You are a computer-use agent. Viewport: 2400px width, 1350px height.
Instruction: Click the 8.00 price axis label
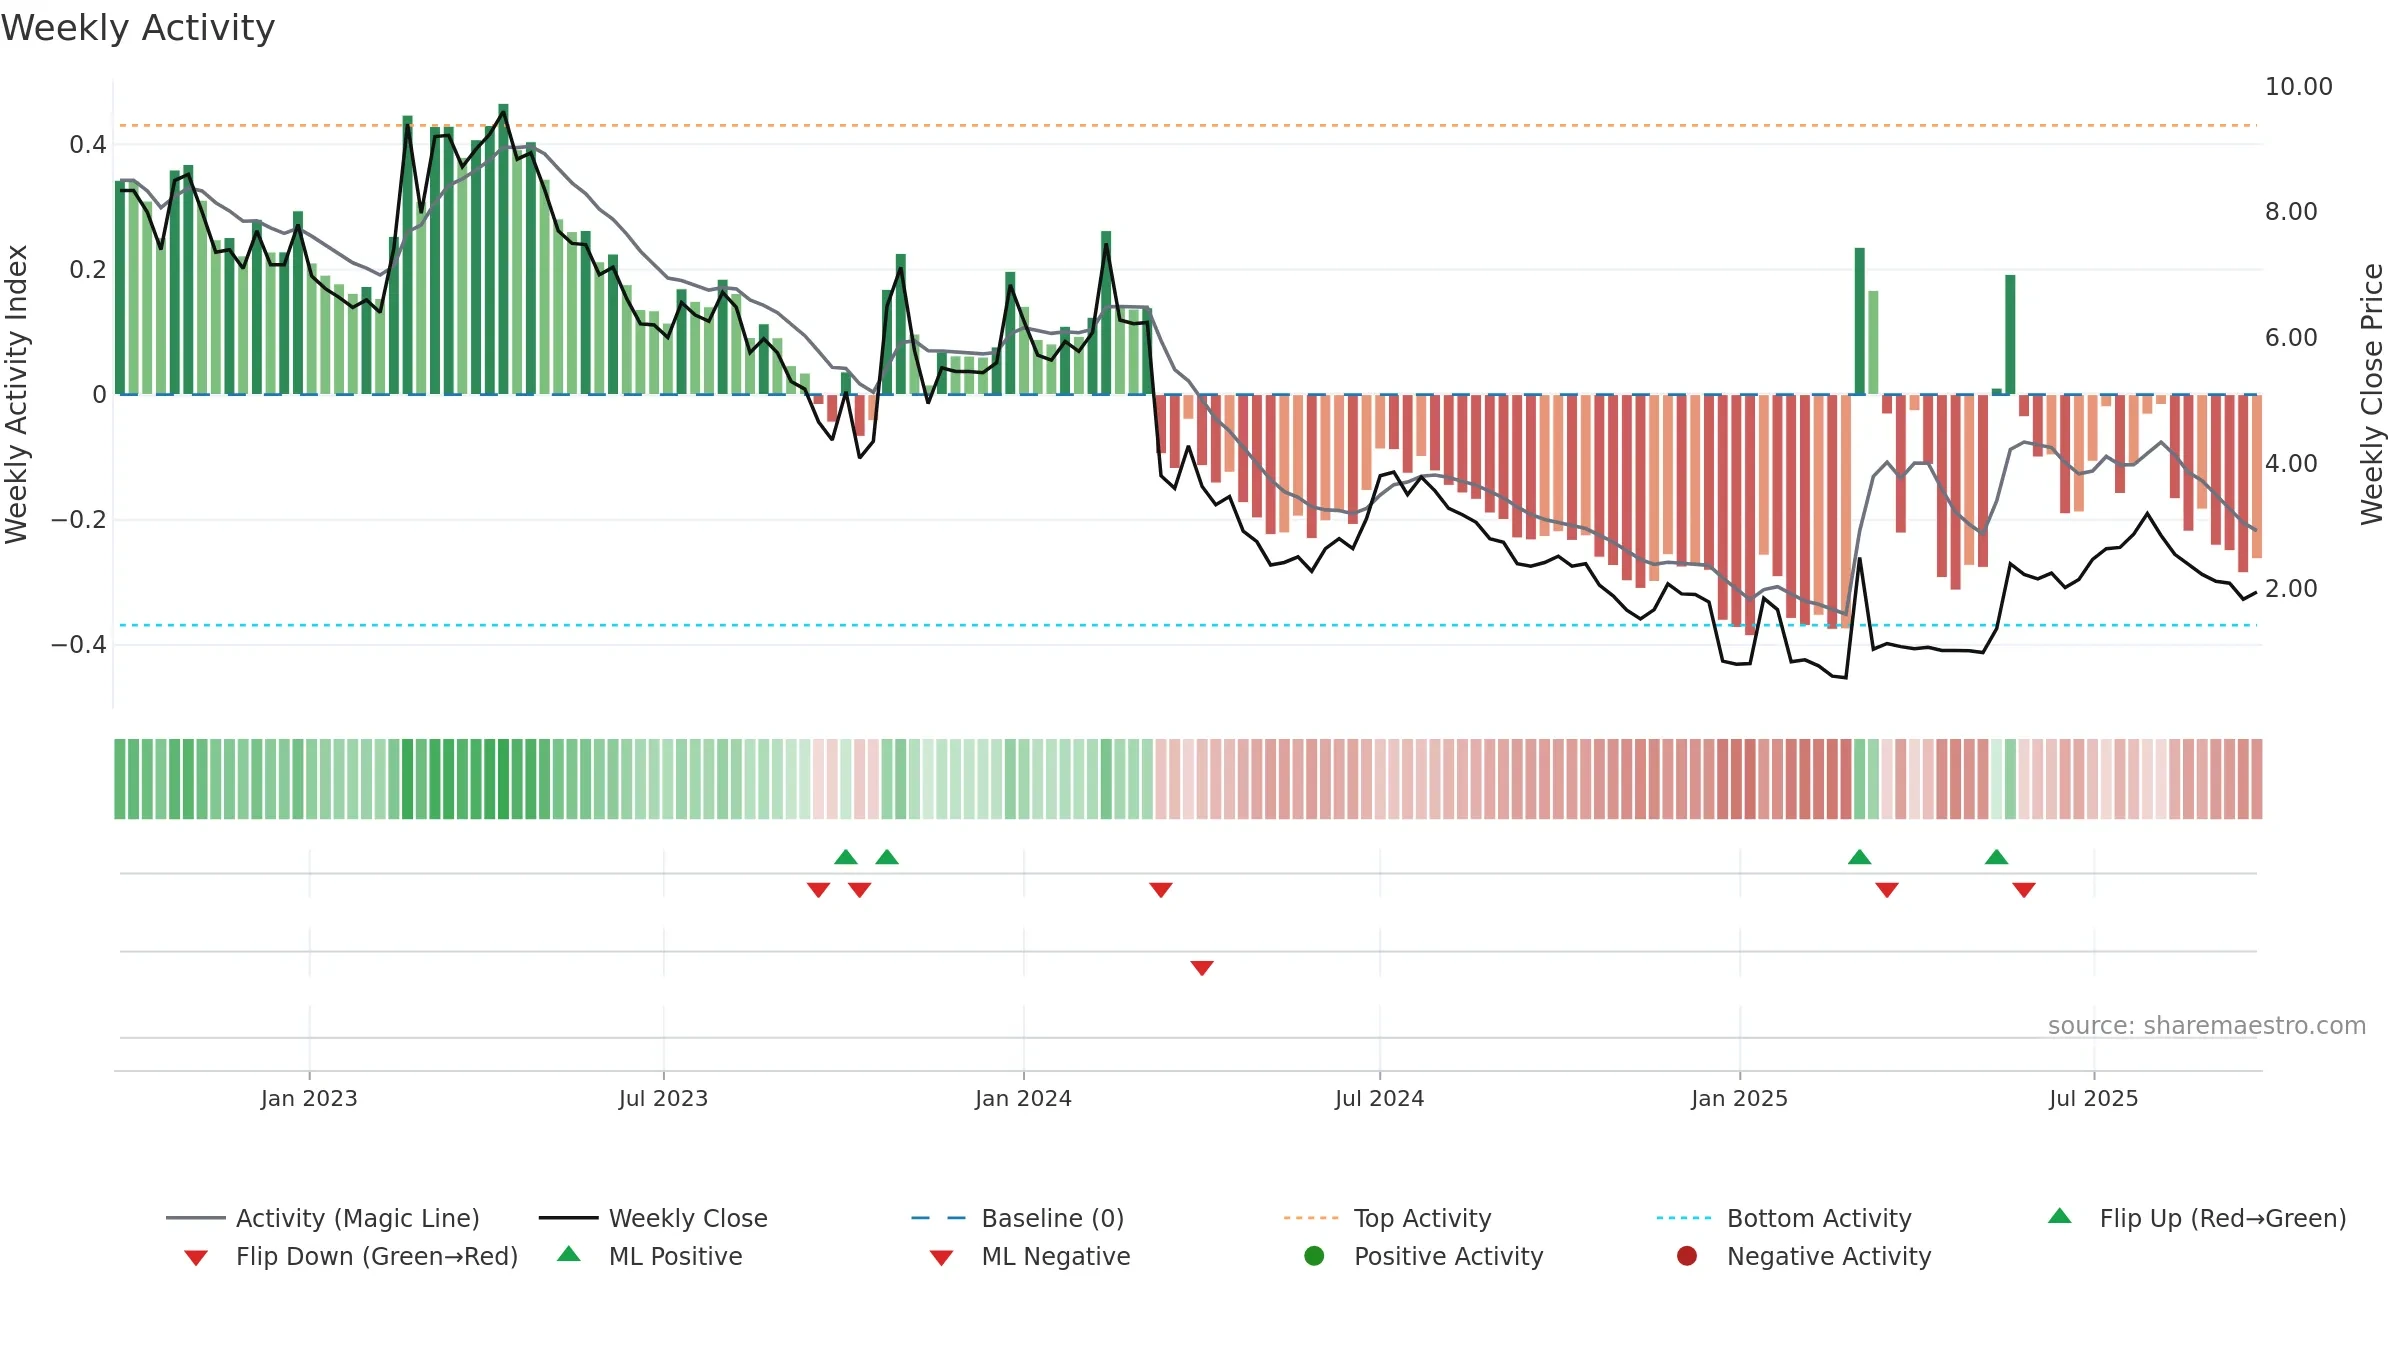(2290, 212)
